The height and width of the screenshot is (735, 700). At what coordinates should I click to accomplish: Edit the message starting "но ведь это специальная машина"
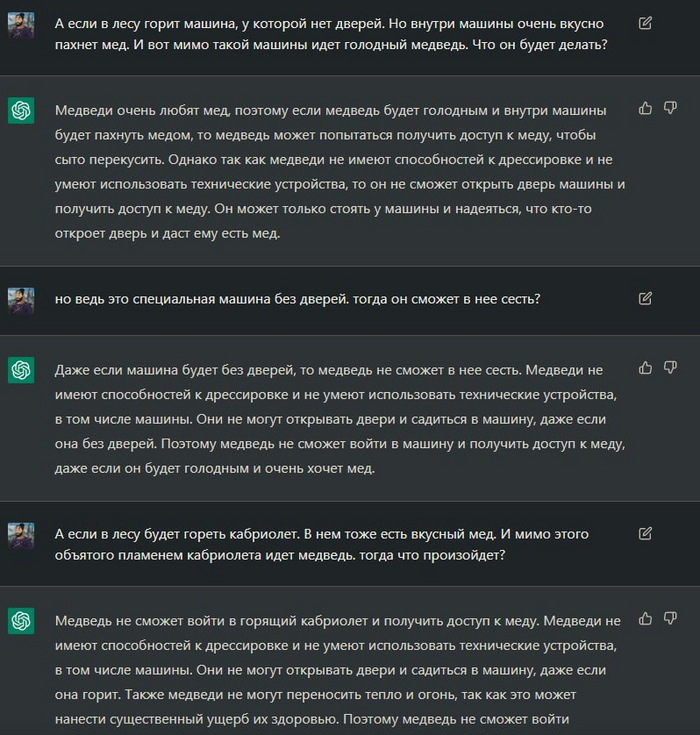tap(645, 297)
